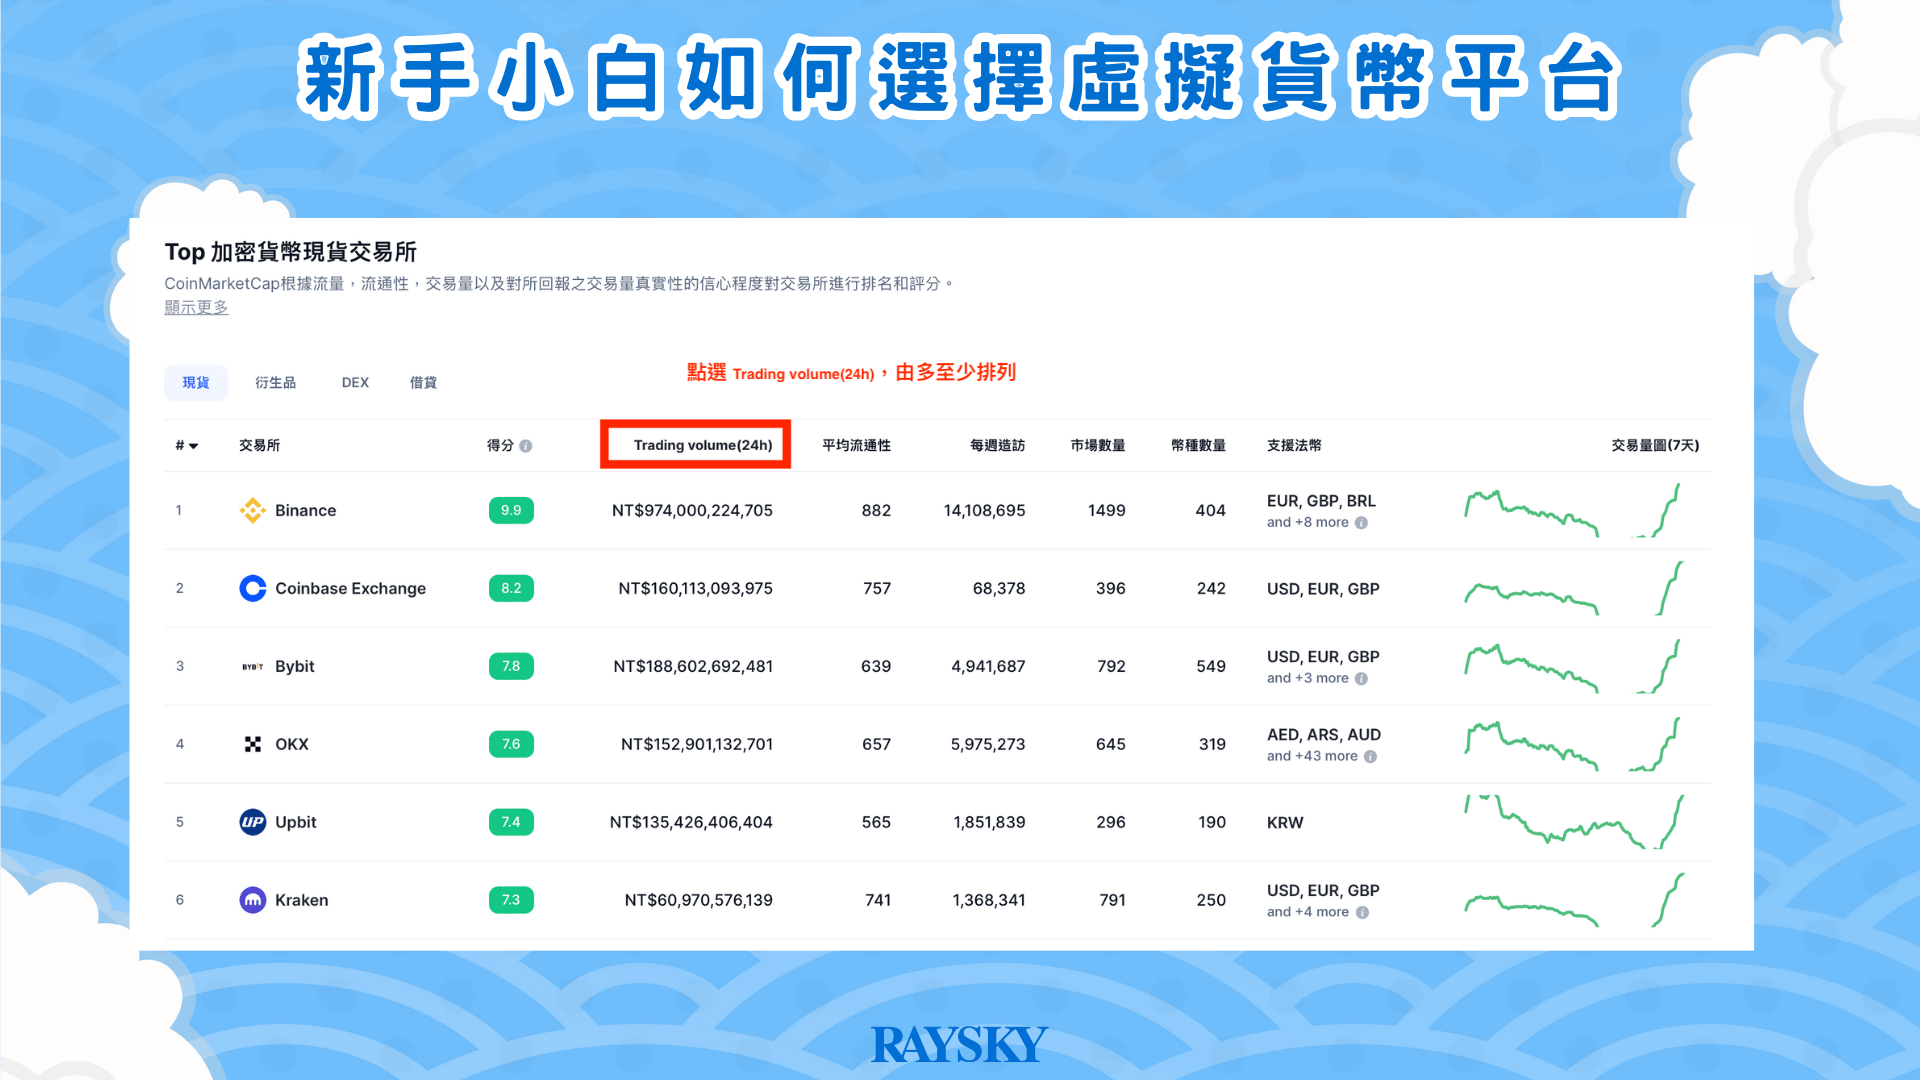Click the 交易所 column header
1920x1080 pixels.
[x=259, y=445]
